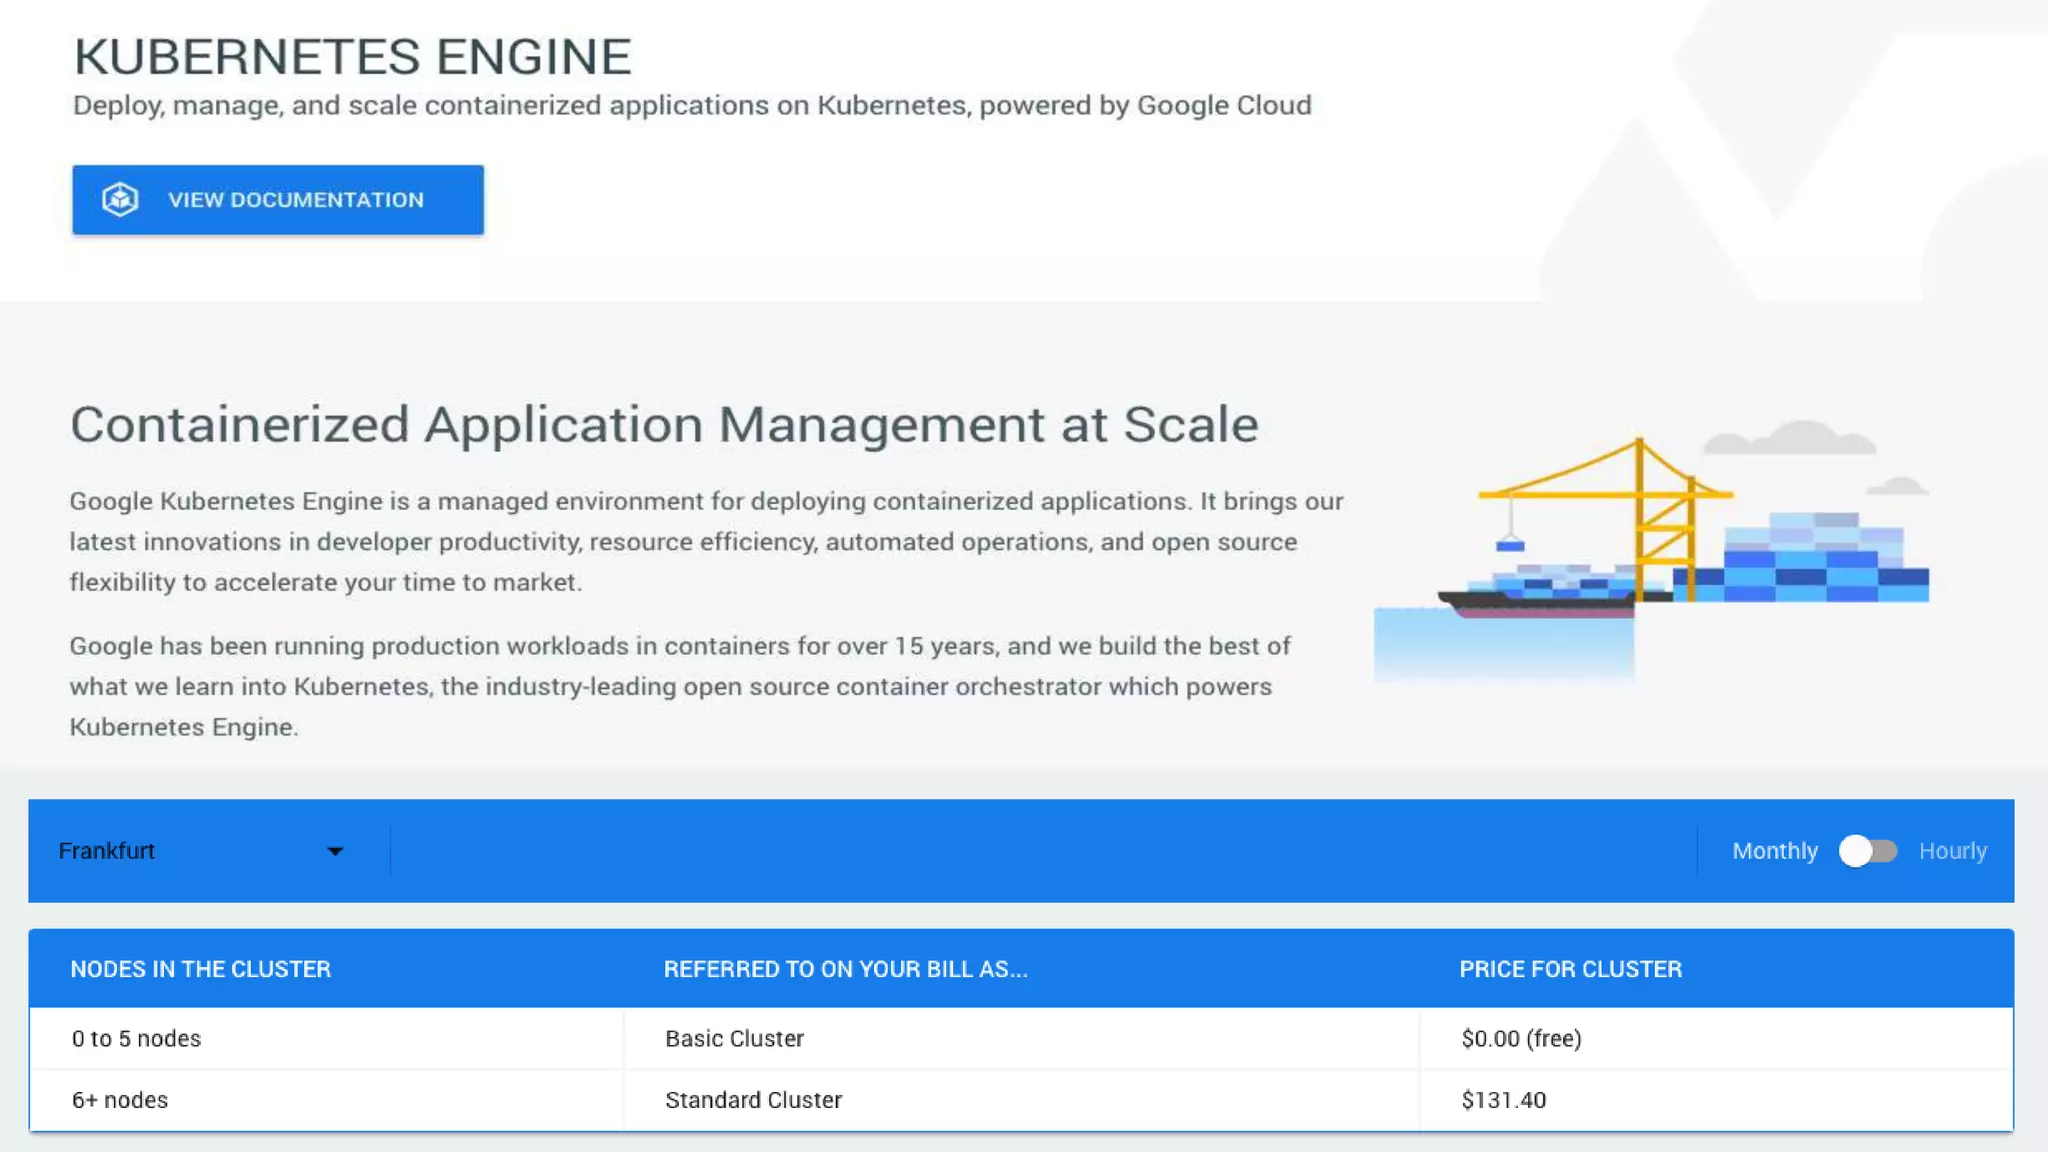Screen dimensions: 2048x1152
Task: Click the Referred to on Your Bill column header
Action: tap(845, 969)
